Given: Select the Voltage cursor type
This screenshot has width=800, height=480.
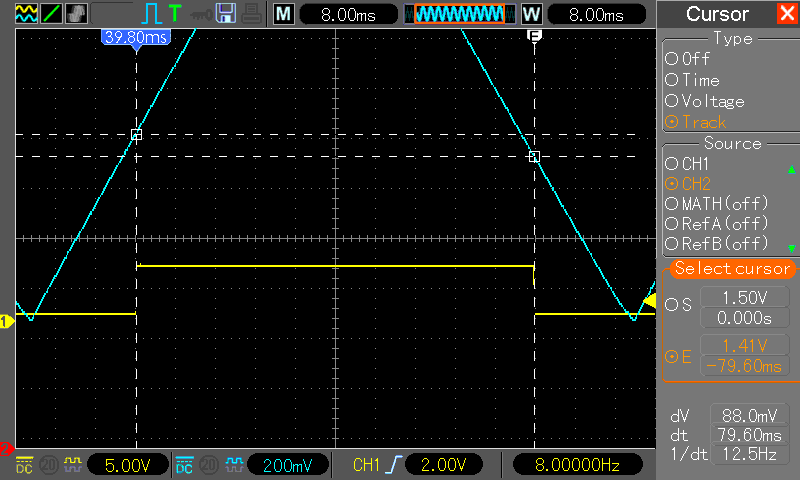Looking at the screenshot, I should (x=705, y=101).
